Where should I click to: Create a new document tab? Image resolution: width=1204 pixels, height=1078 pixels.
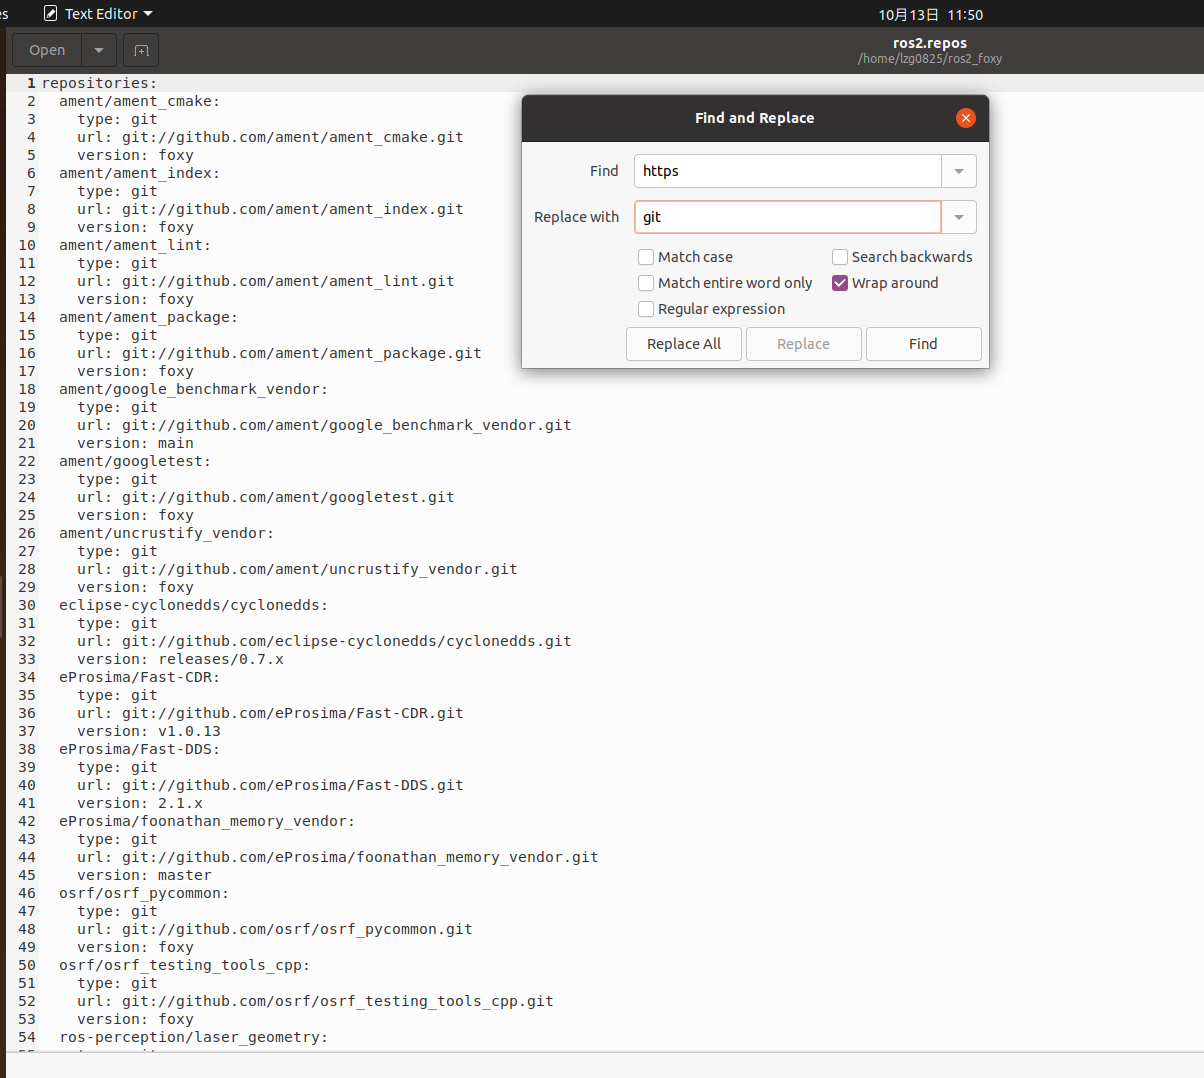pyautogui.click(x=140, y=50)
